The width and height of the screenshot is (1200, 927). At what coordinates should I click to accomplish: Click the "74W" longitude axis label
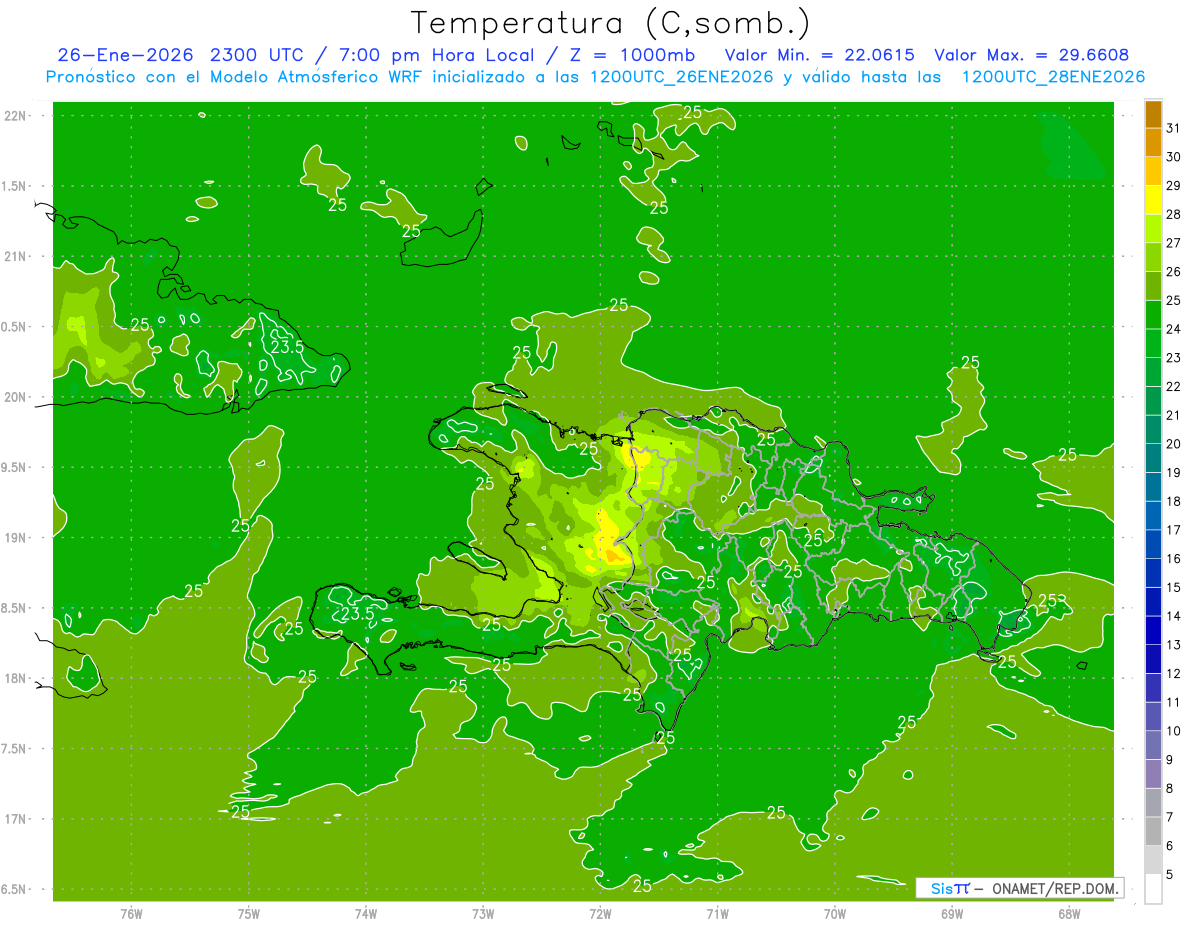pos(365,913)
